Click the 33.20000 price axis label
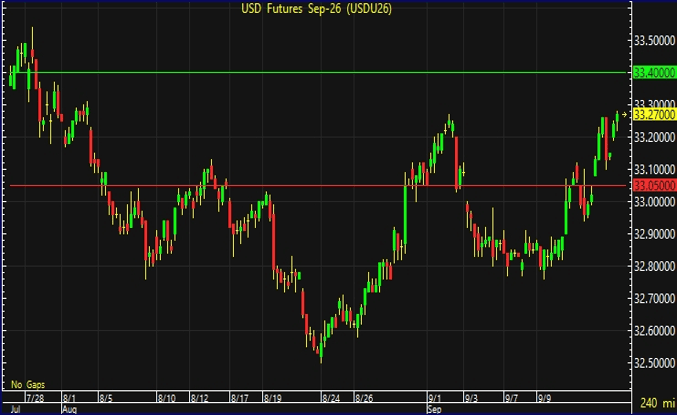 [654, 137]
